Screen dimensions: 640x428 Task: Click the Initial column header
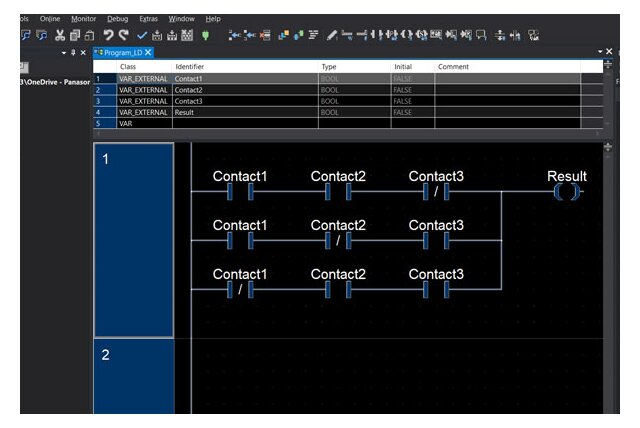[413, 67]
